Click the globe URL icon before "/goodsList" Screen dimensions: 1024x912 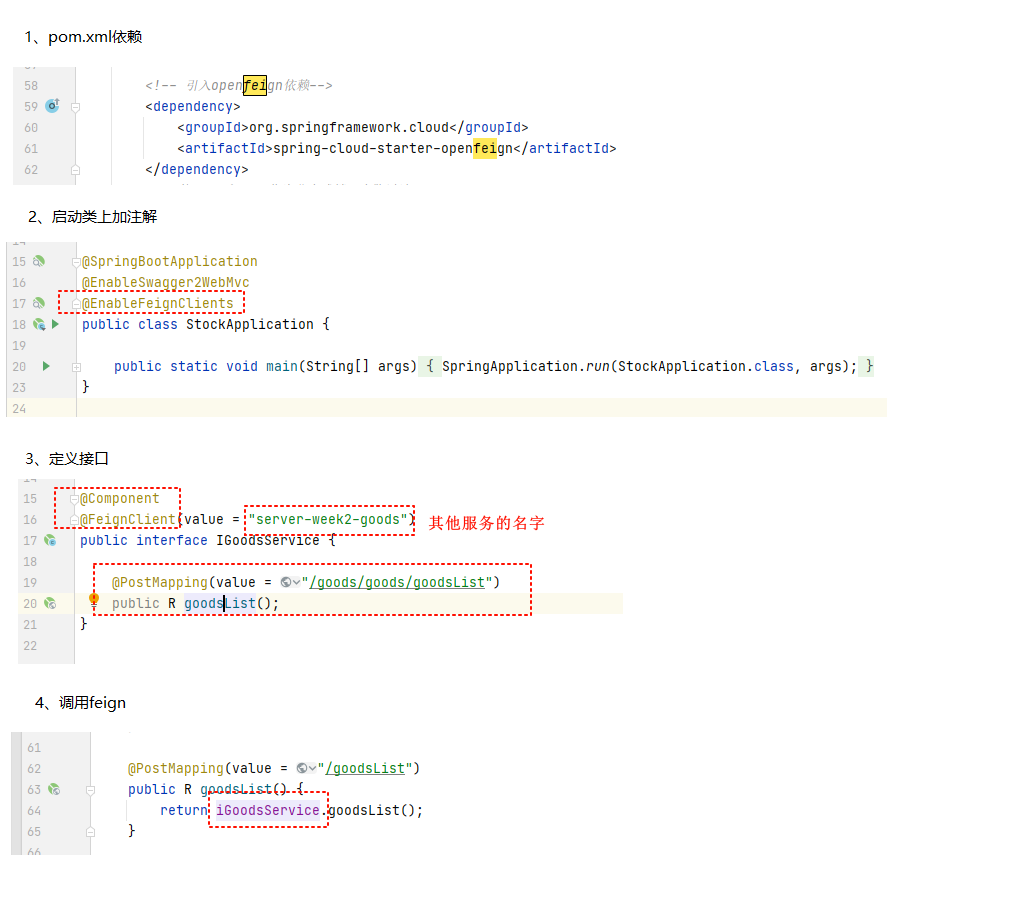(302, 768)
